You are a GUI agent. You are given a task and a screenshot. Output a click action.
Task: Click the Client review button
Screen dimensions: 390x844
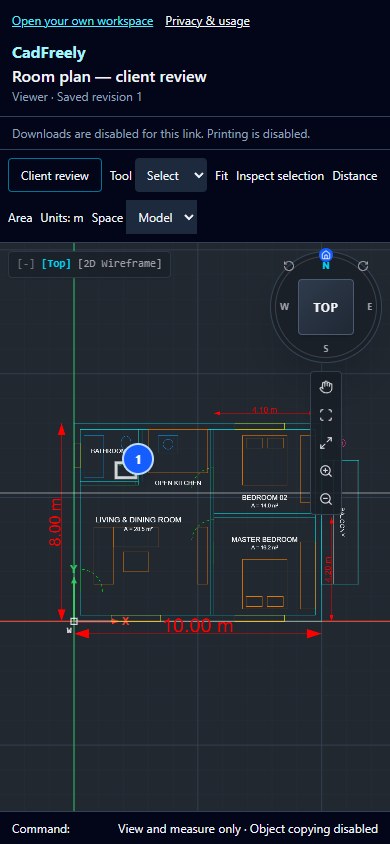(x=55, y=175)
